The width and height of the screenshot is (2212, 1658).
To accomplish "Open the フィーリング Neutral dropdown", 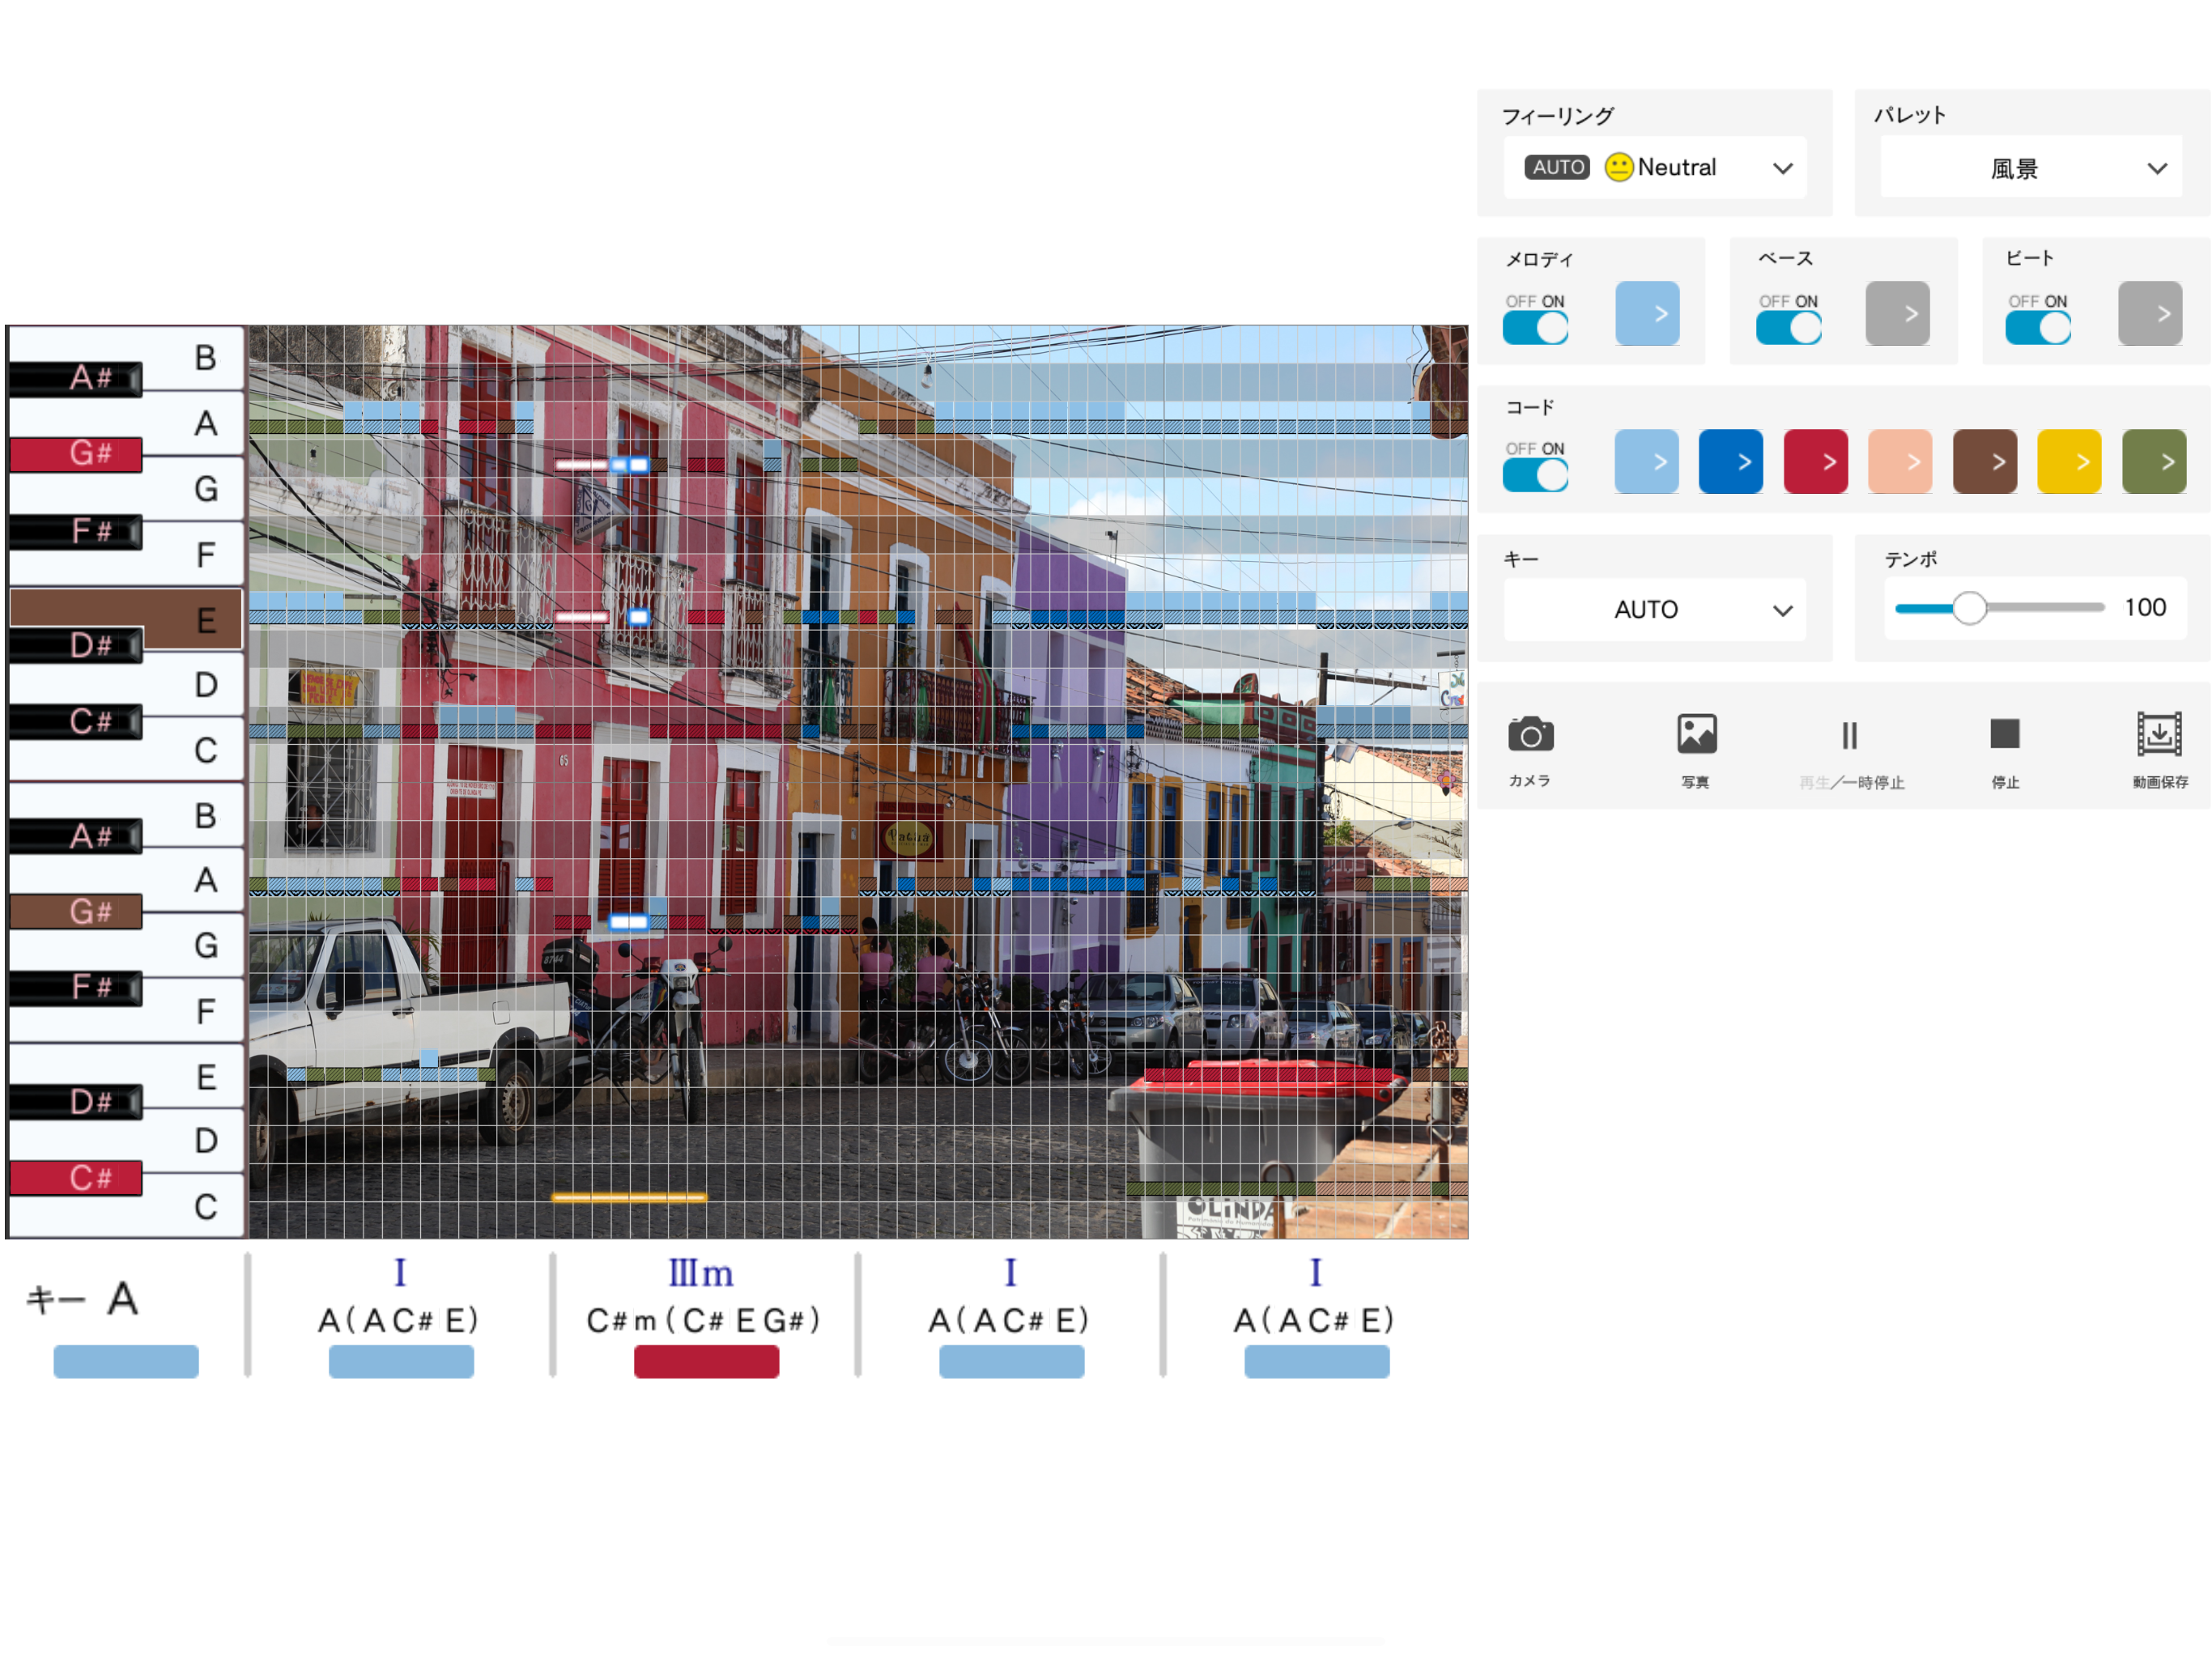I will point(1654,168).
